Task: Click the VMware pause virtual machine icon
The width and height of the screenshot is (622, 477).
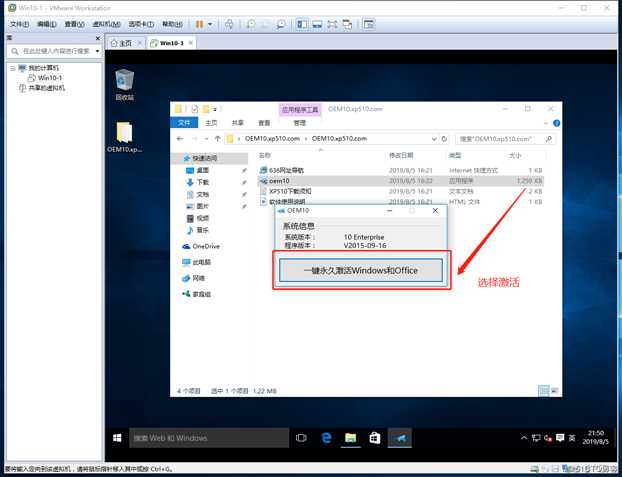Action: 199,25
